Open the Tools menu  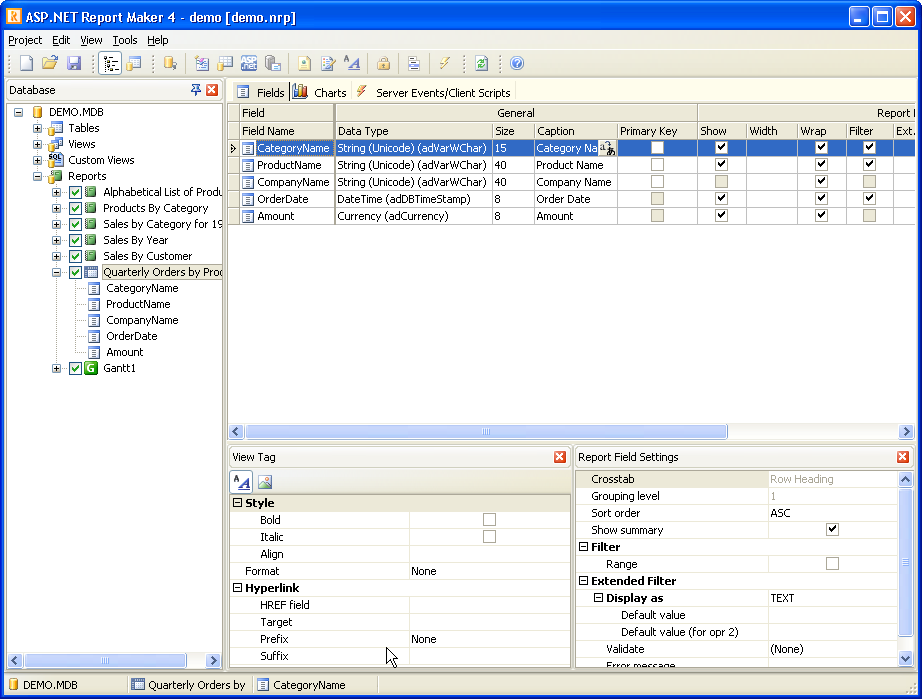(125, 40)
